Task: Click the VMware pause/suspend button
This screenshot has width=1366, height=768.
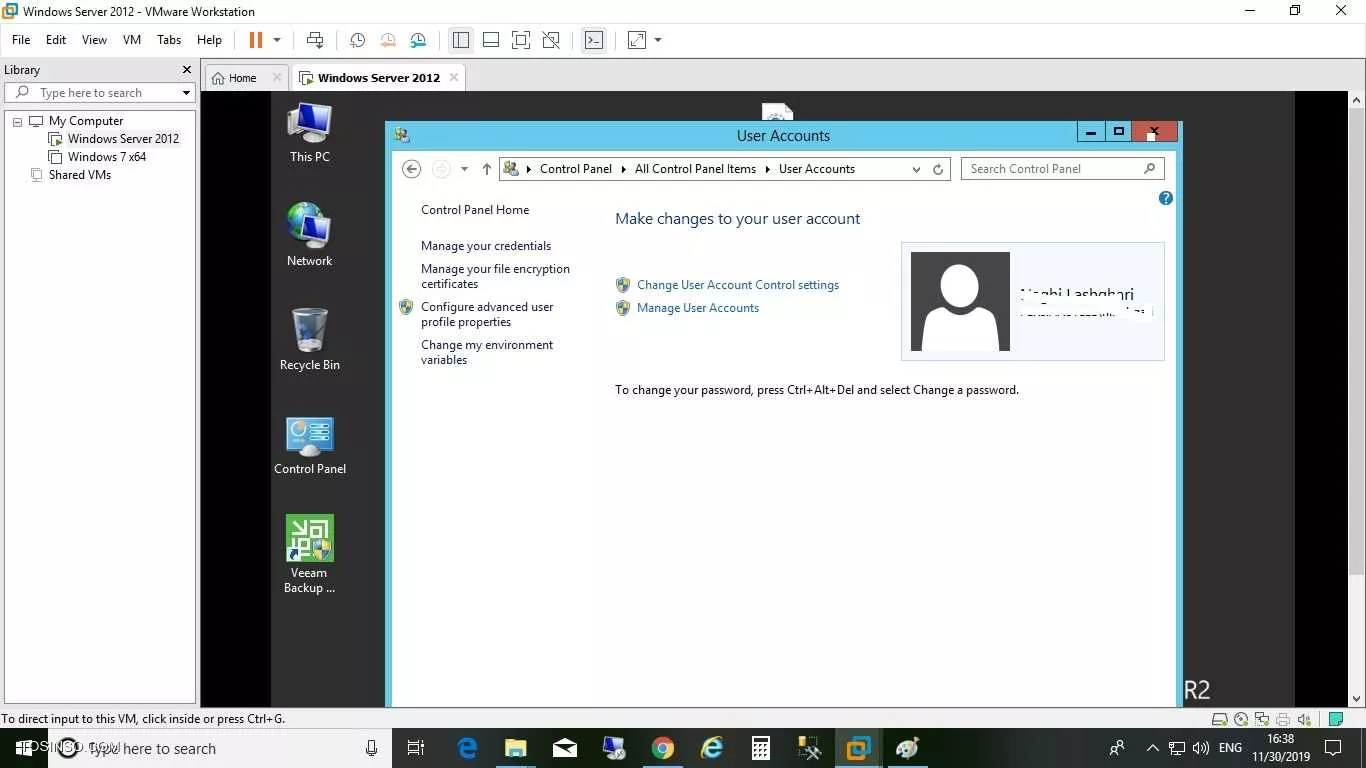Action: click(255, 40)
